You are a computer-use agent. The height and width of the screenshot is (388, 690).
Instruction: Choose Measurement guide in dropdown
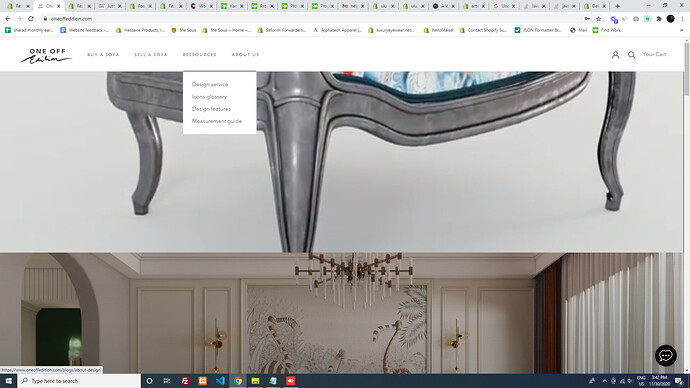[217, 121]
